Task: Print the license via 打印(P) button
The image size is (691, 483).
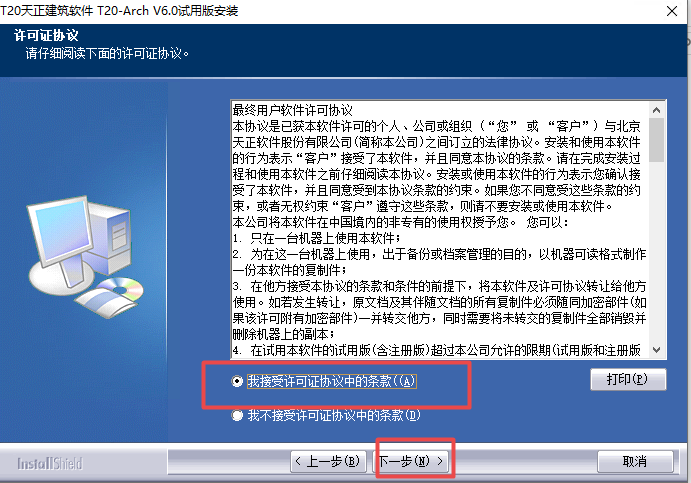Action: [x=628, y=379]
